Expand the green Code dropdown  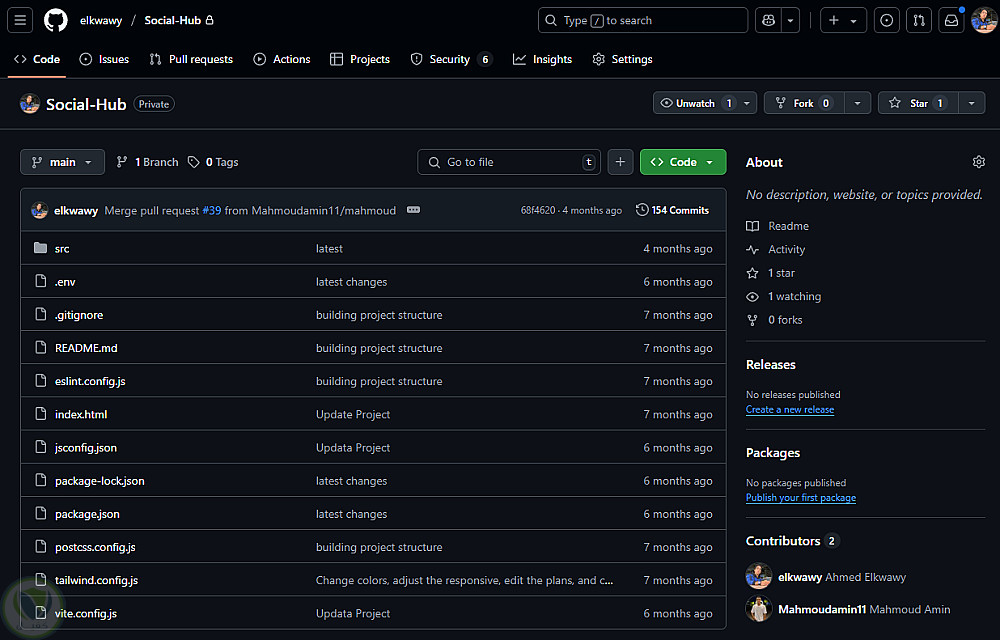pos(682,162)
